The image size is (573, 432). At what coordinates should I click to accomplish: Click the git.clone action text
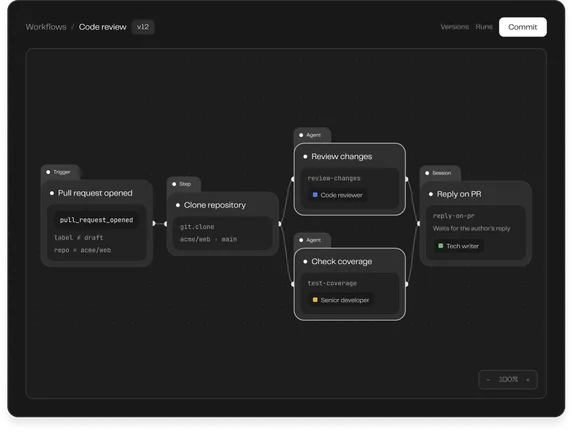pyautogui.click(x=197, y=227)
